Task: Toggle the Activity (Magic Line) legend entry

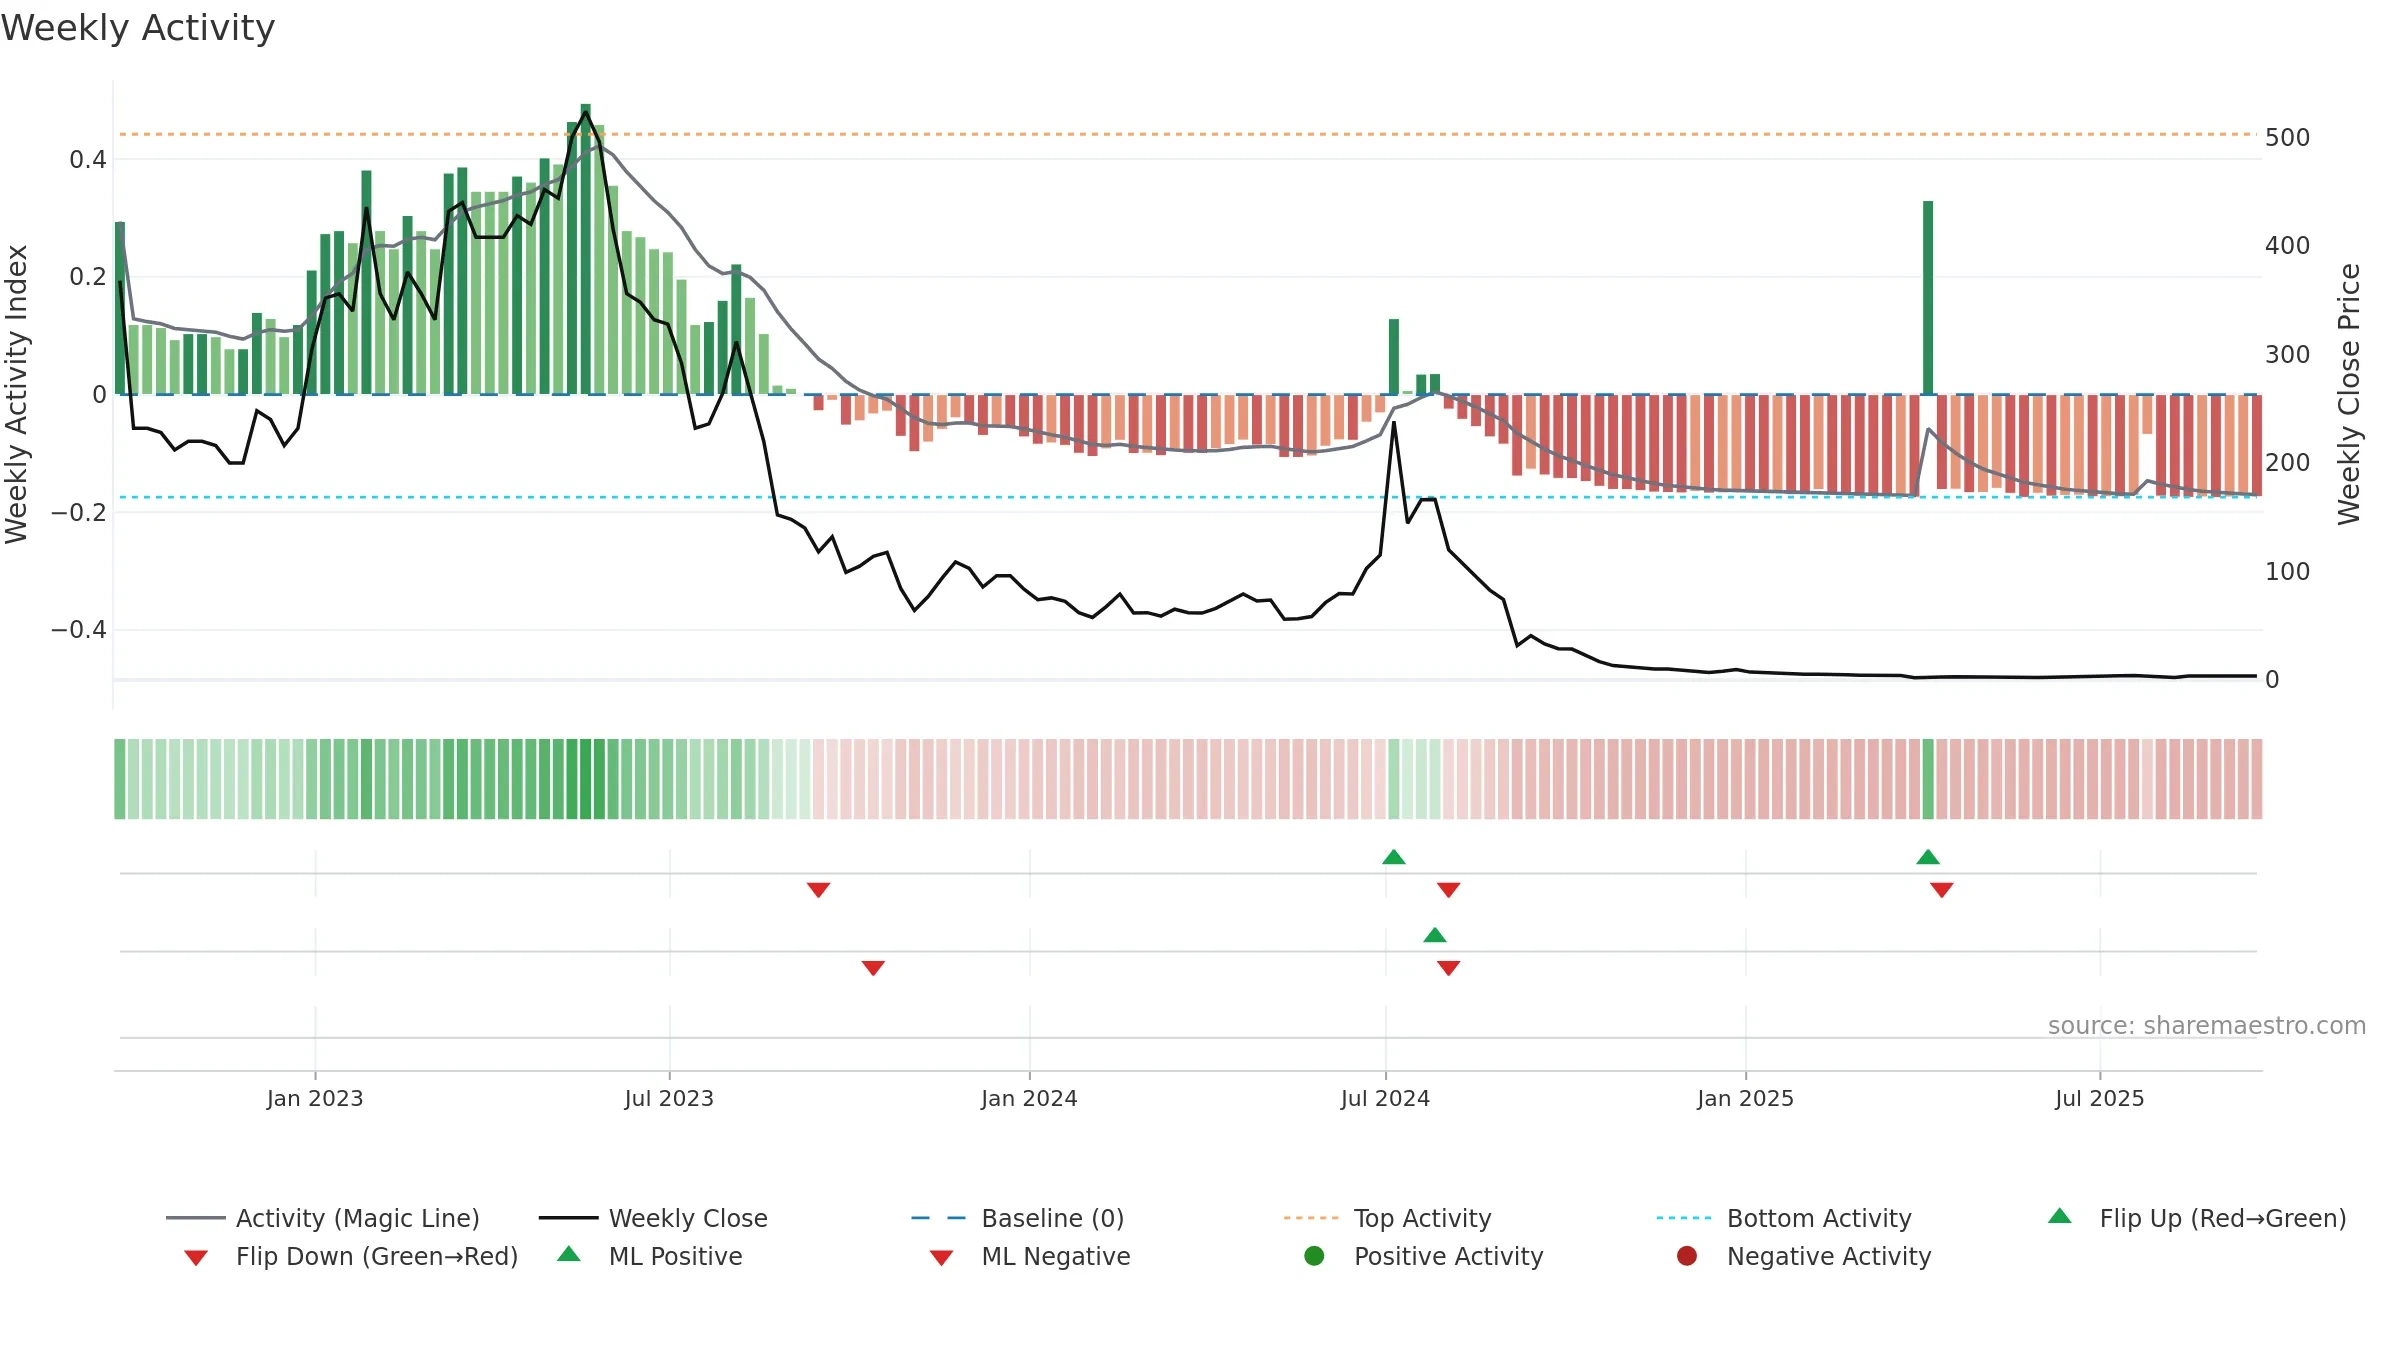Action: tap(323, 1218)
